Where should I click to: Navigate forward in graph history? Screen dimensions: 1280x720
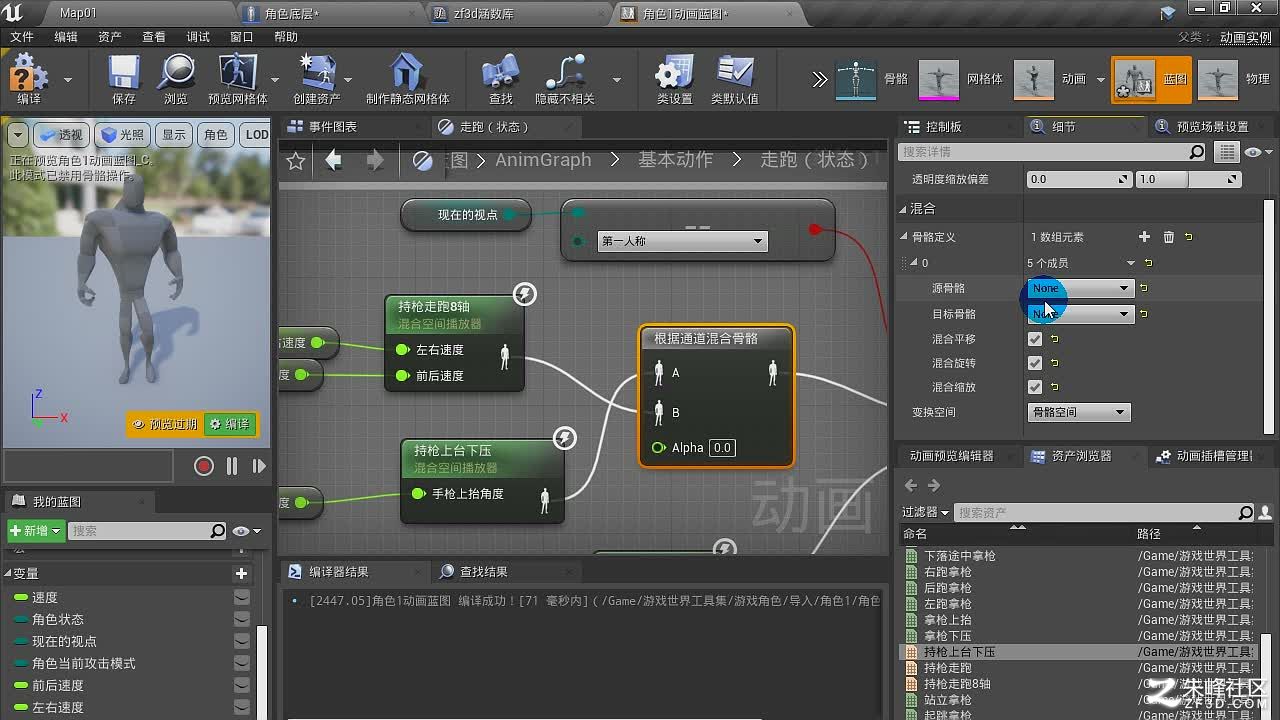375,161
